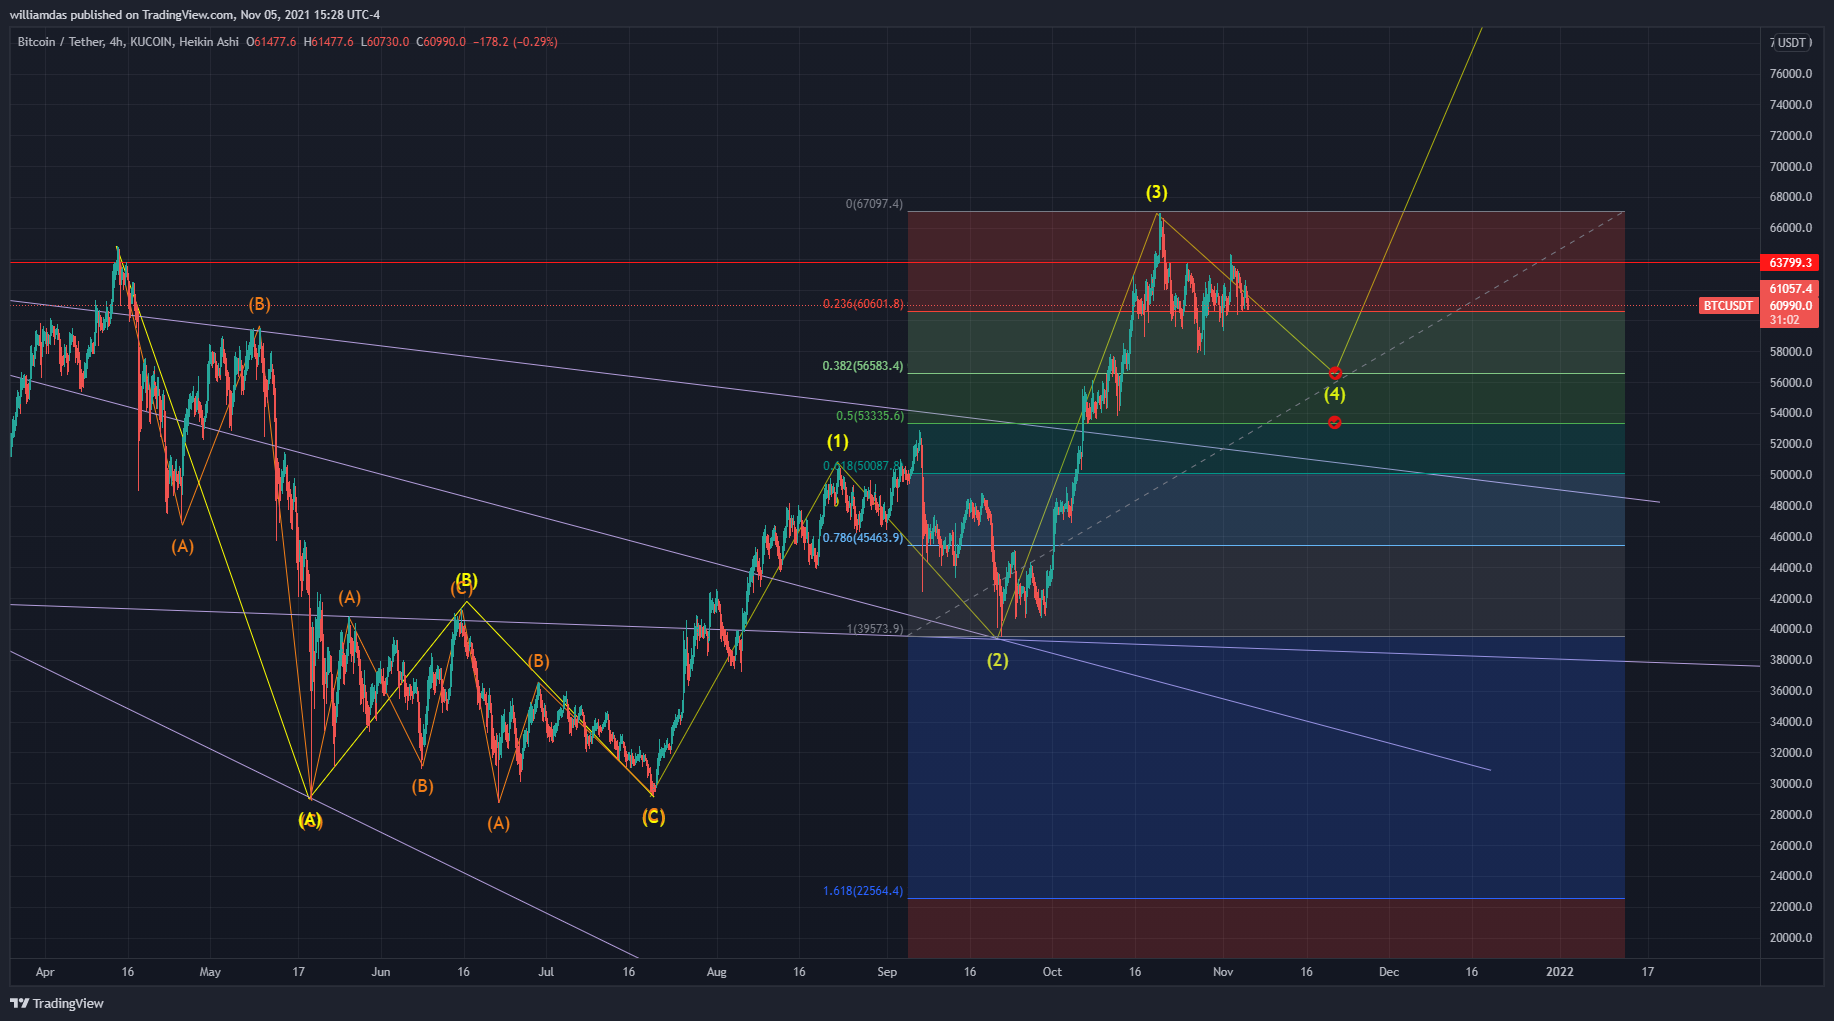Click the red 63799.3 price label
Image resolution: width=1834 pixels, height=1021 pixels.
pyautogui.click(x=1790, y=263)
